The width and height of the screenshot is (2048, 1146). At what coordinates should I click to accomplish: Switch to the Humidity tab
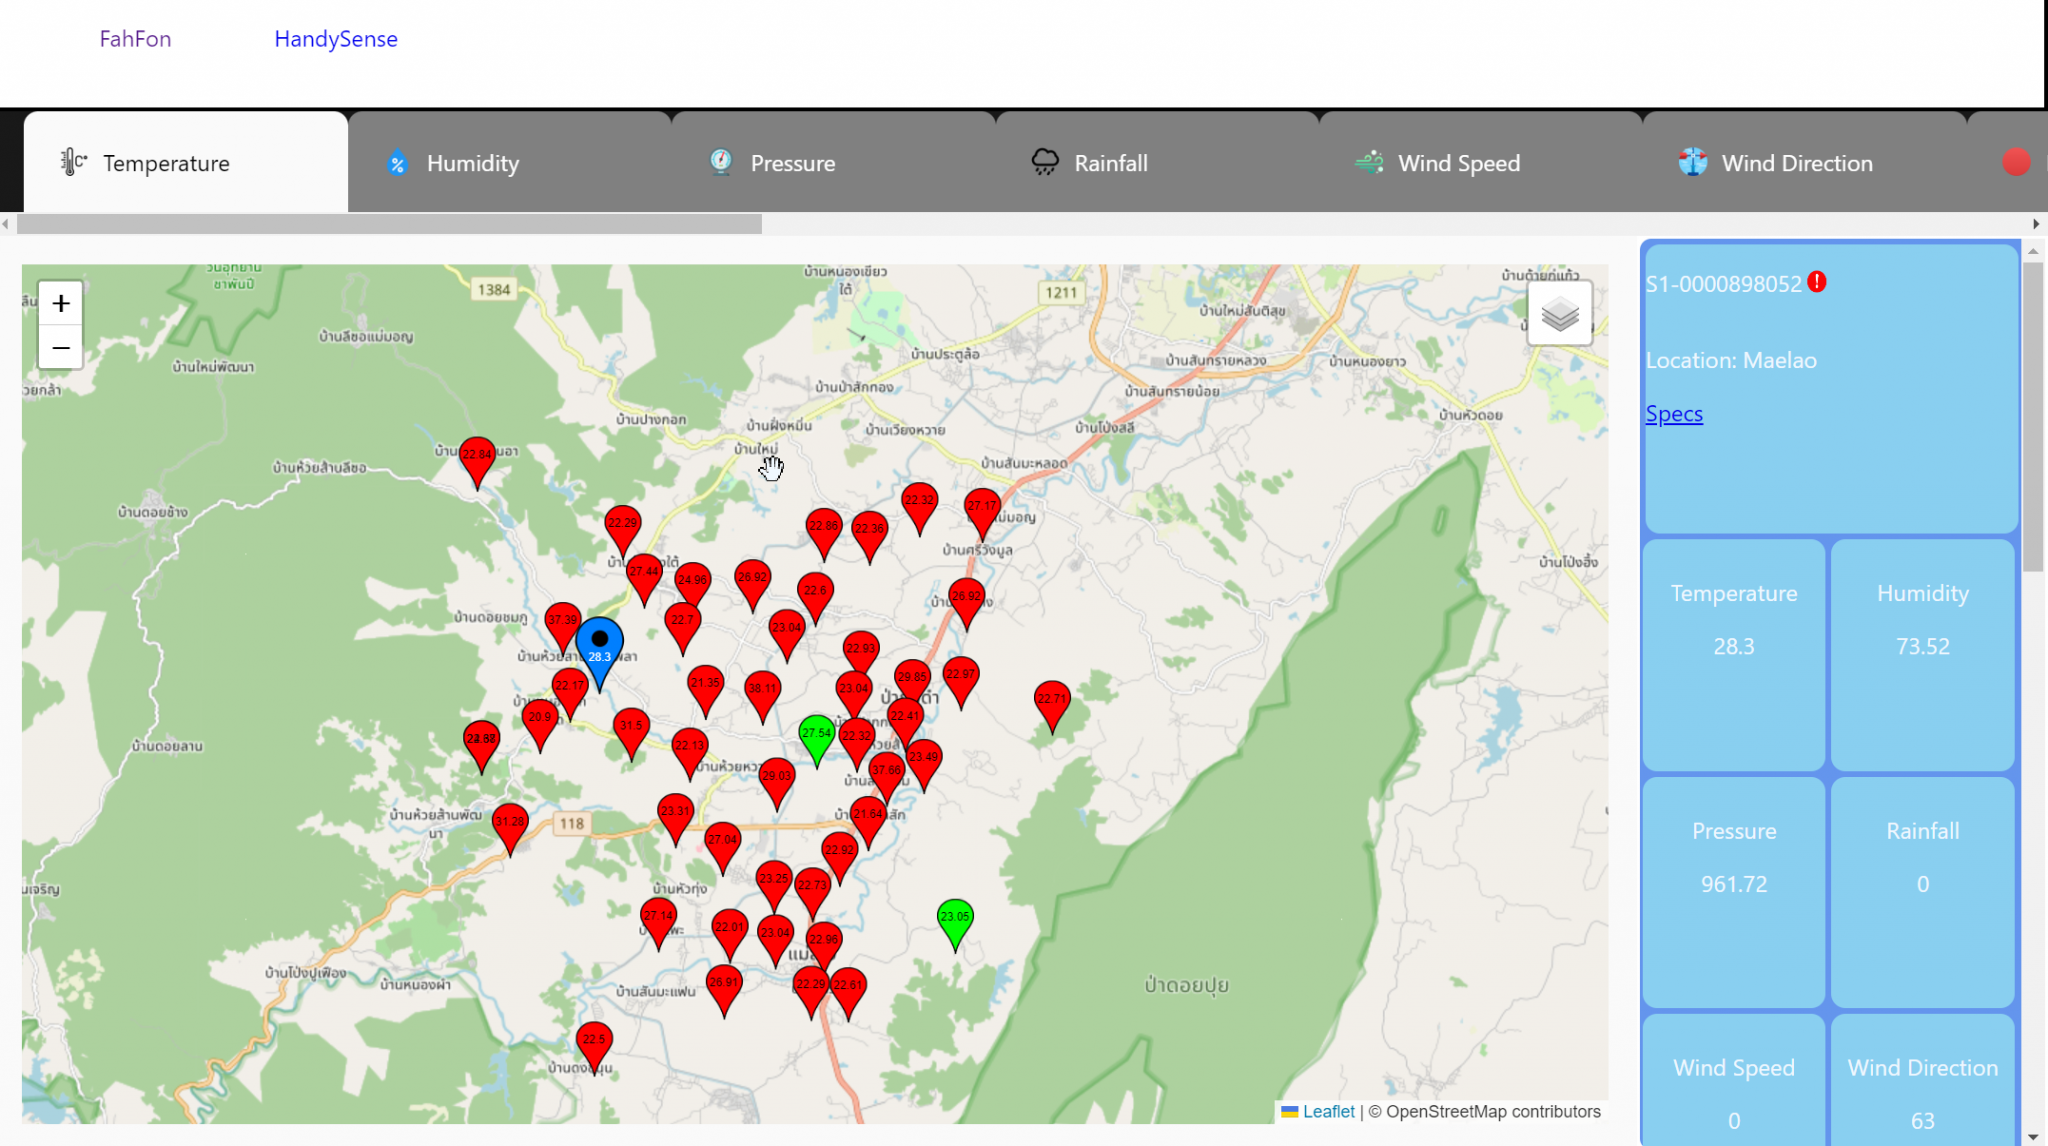click(472, 163)
